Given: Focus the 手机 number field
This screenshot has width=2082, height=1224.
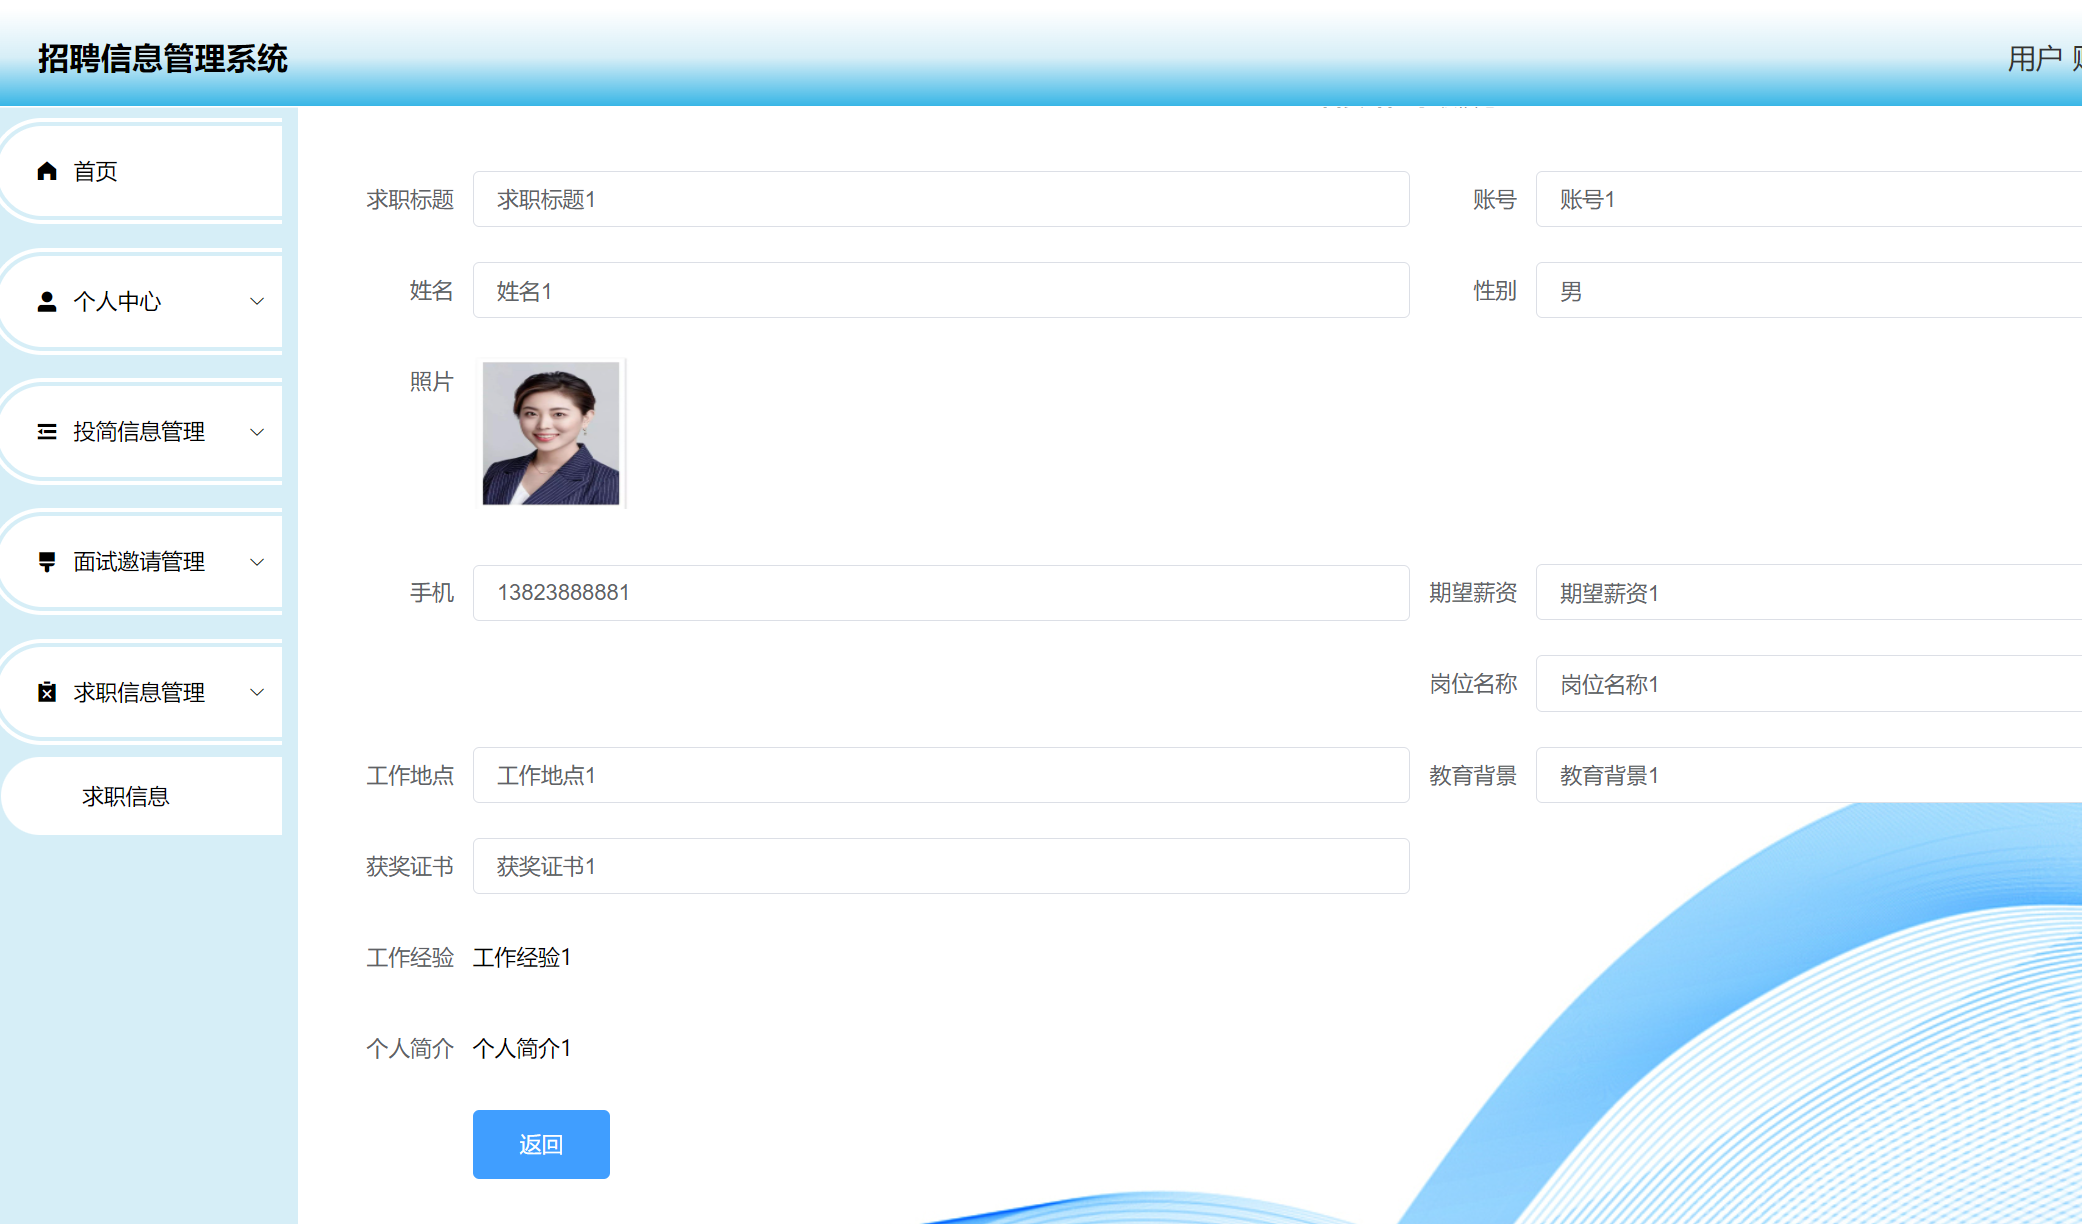Looking at the screenshot, I should [x=940, y=592].
